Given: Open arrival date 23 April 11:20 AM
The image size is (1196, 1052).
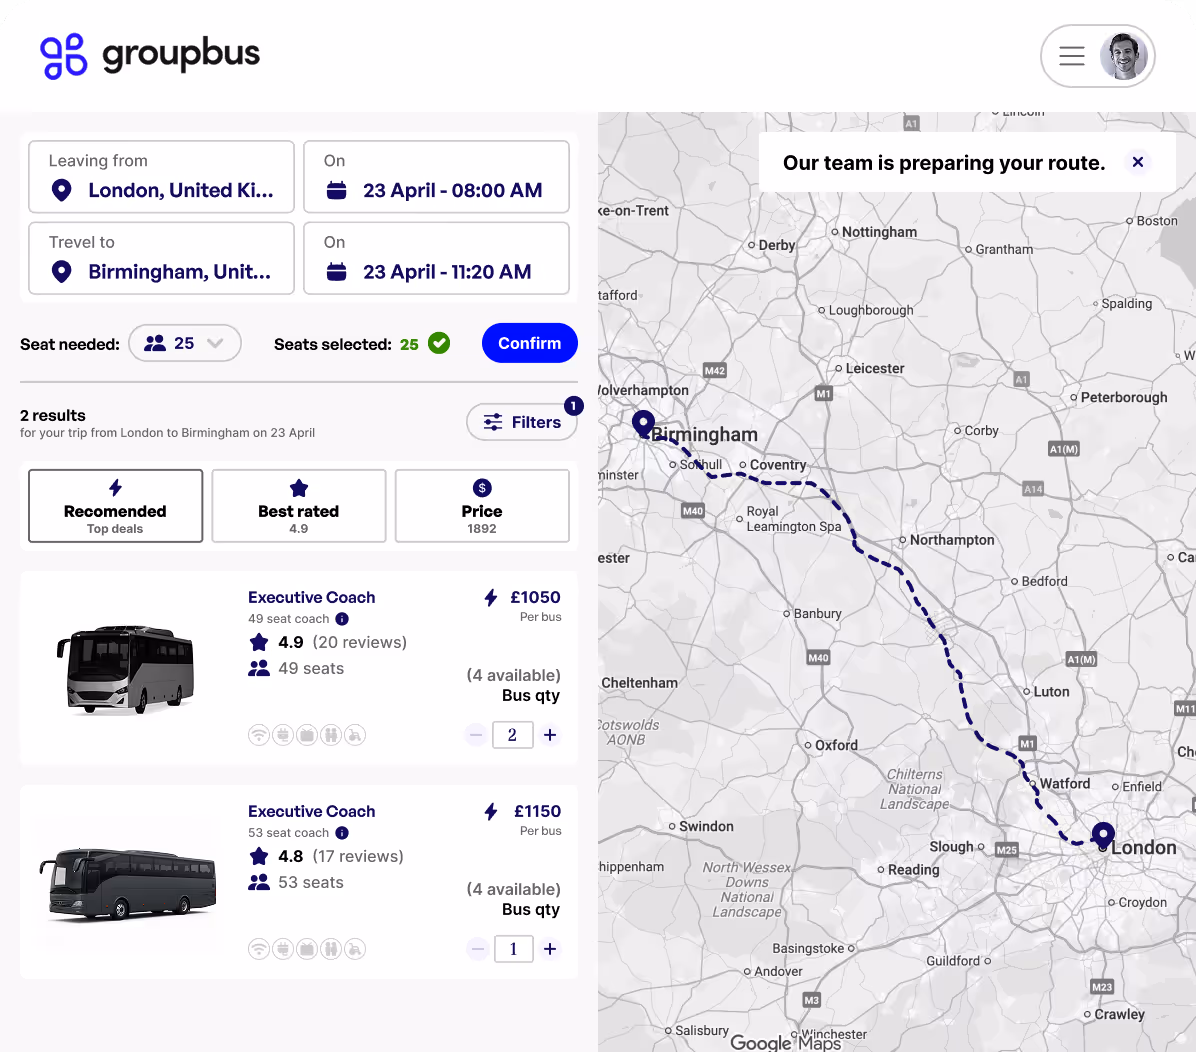Looking at the screenshot, I should click(436, 259).
